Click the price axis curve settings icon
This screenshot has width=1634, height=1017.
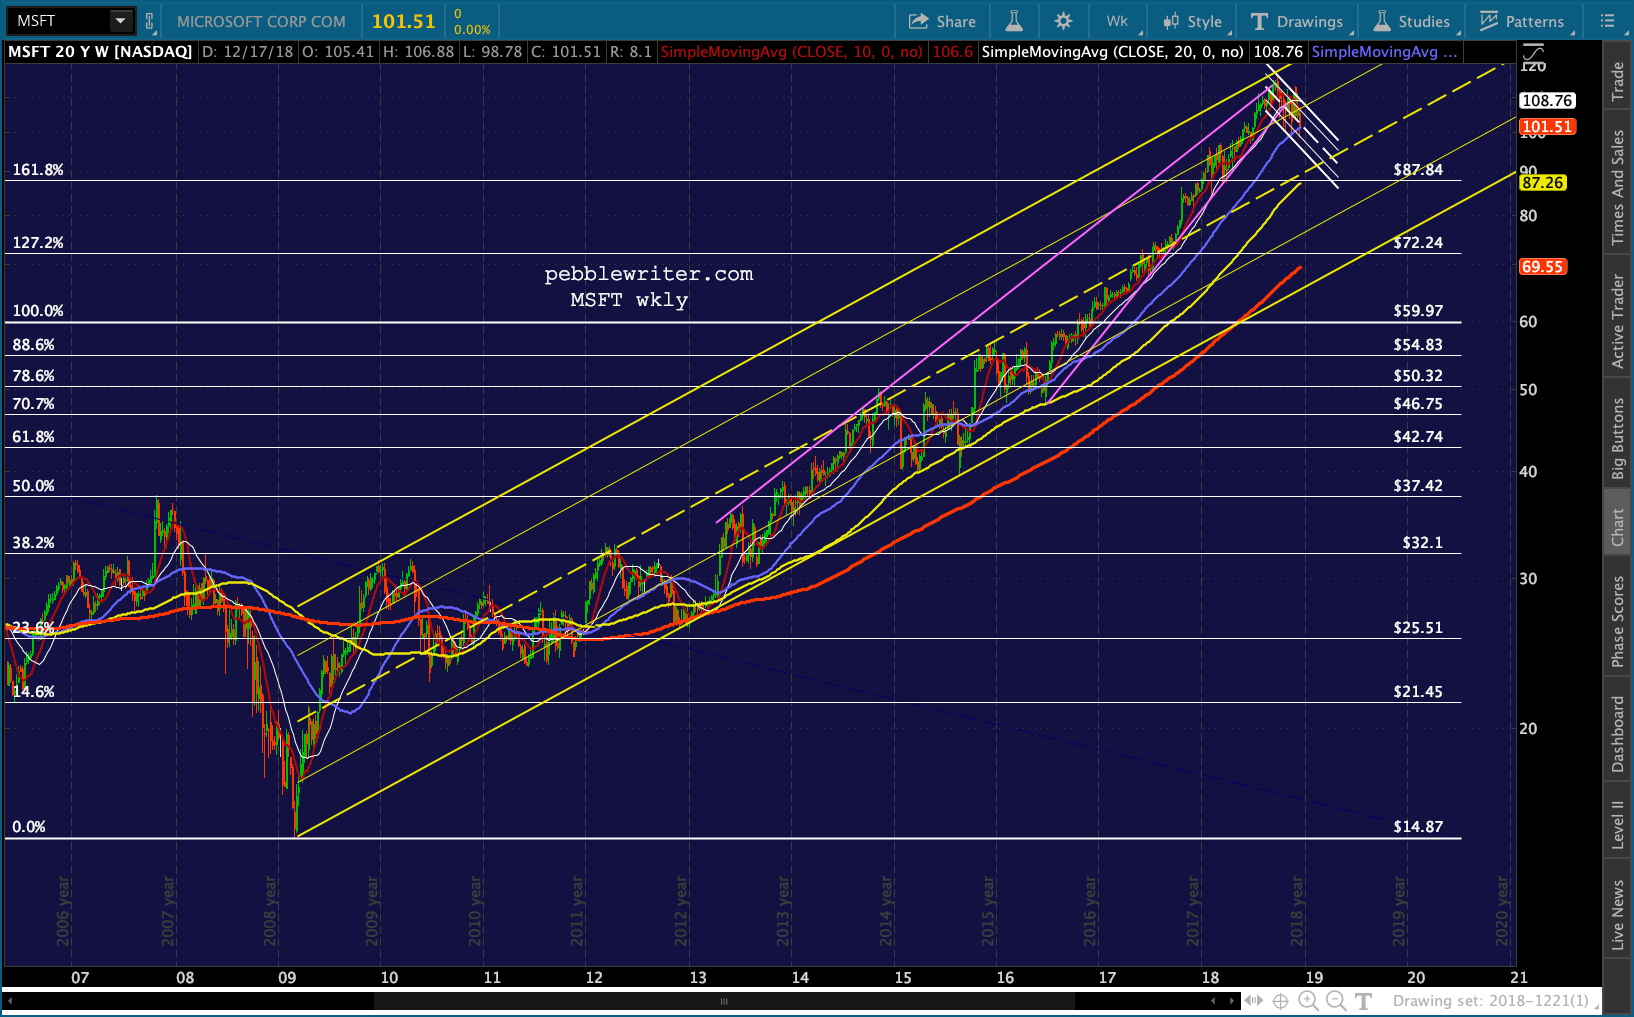click(1533, 55)
